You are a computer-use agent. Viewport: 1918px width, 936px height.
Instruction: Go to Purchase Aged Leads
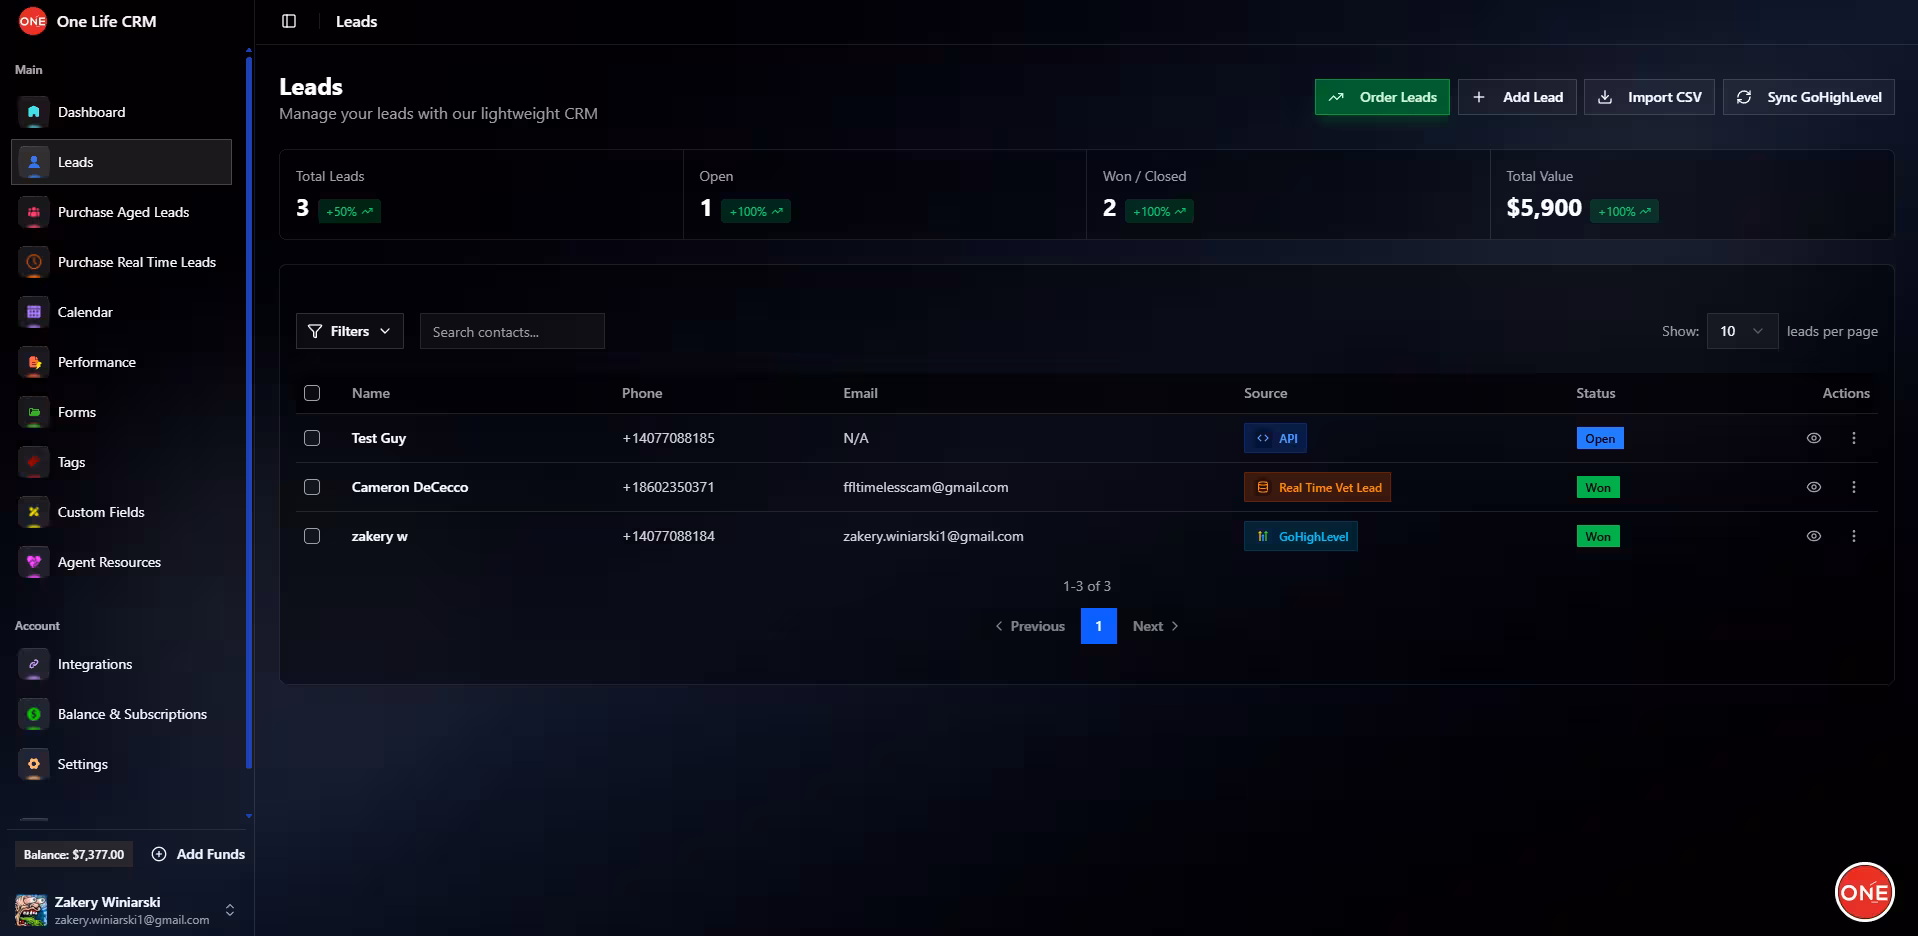tap(123, 212)
